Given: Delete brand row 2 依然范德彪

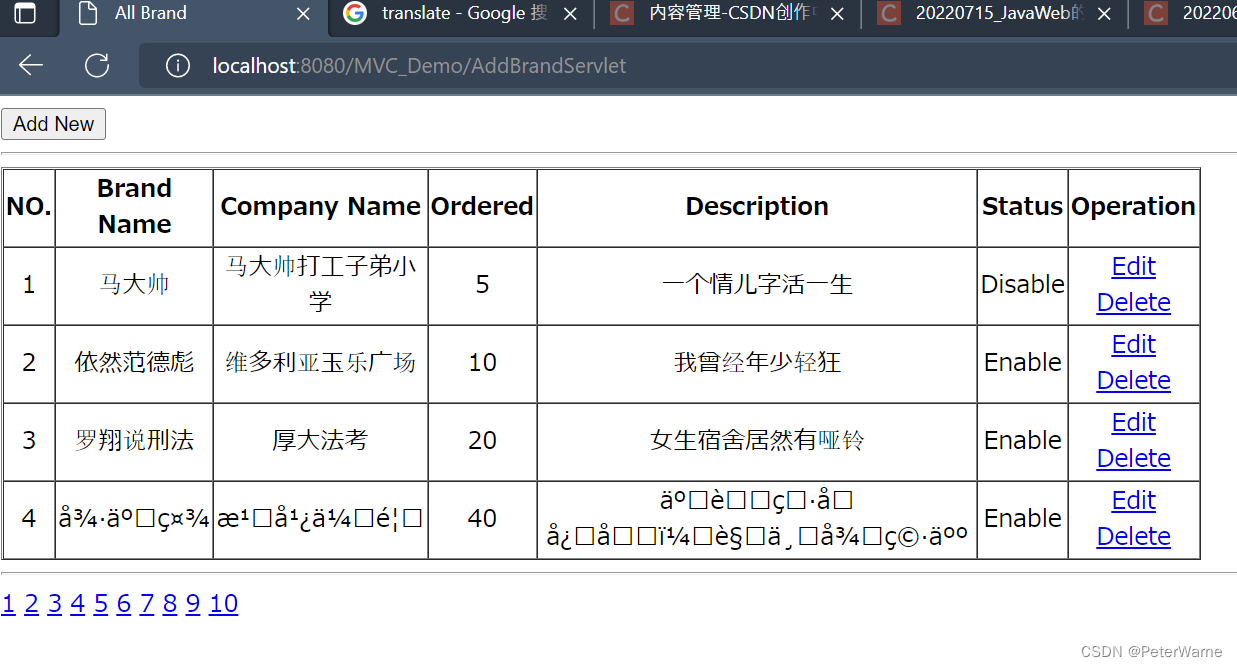Looking at the screenshot, I should point(1133,381).
